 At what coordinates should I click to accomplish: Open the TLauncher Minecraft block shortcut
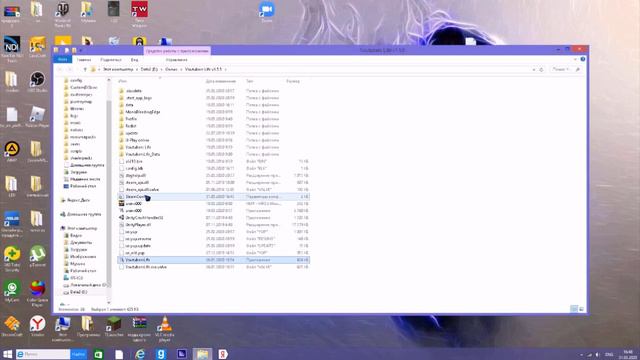click(x=114, y=326)
